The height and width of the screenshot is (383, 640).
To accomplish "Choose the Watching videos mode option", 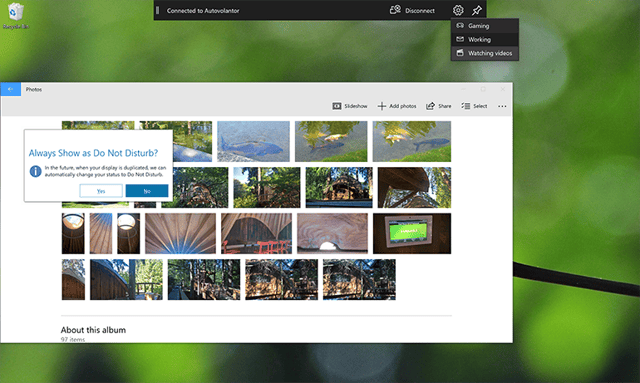I will coord(484,53).
